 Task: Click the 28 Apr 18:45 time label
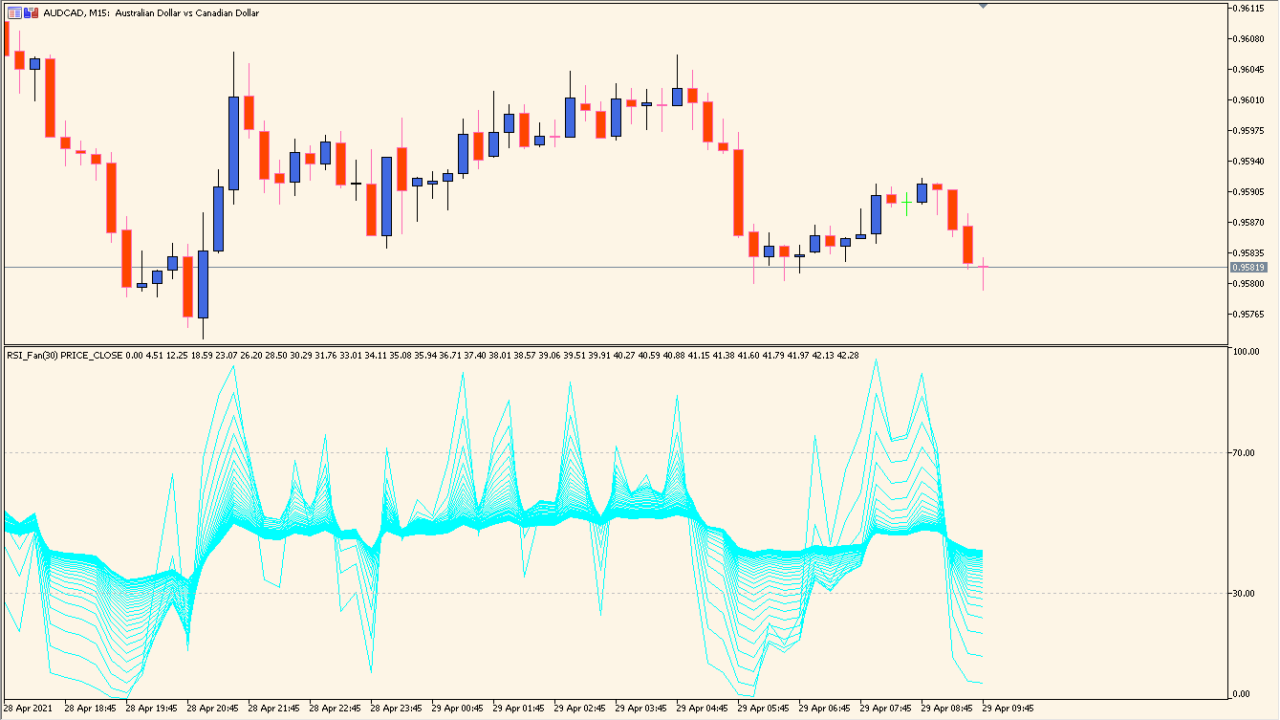(90, 708)
